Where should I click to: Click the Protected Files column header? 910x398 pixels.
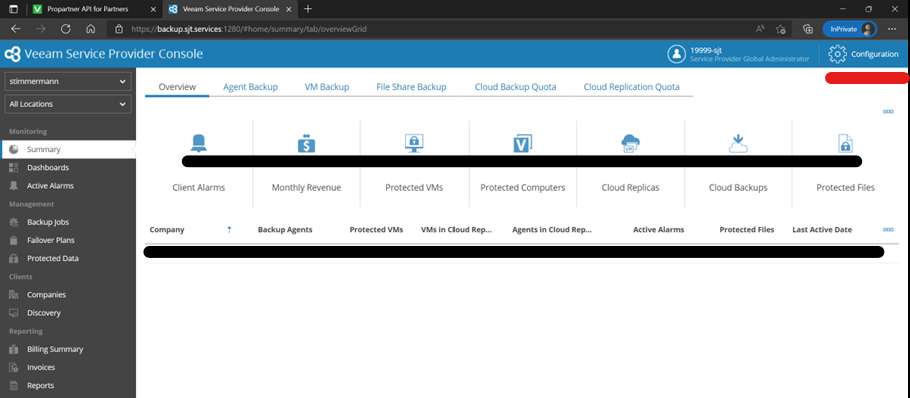tap(746, 230)
